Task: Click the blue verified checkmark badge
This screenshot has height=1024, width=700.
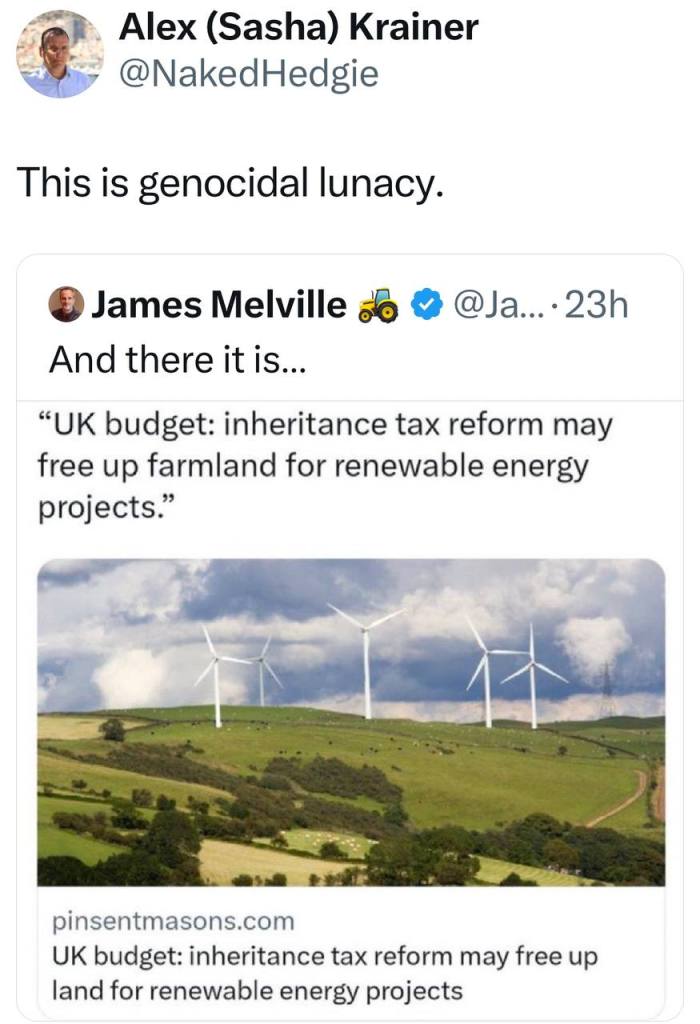Action: point(427,305)
